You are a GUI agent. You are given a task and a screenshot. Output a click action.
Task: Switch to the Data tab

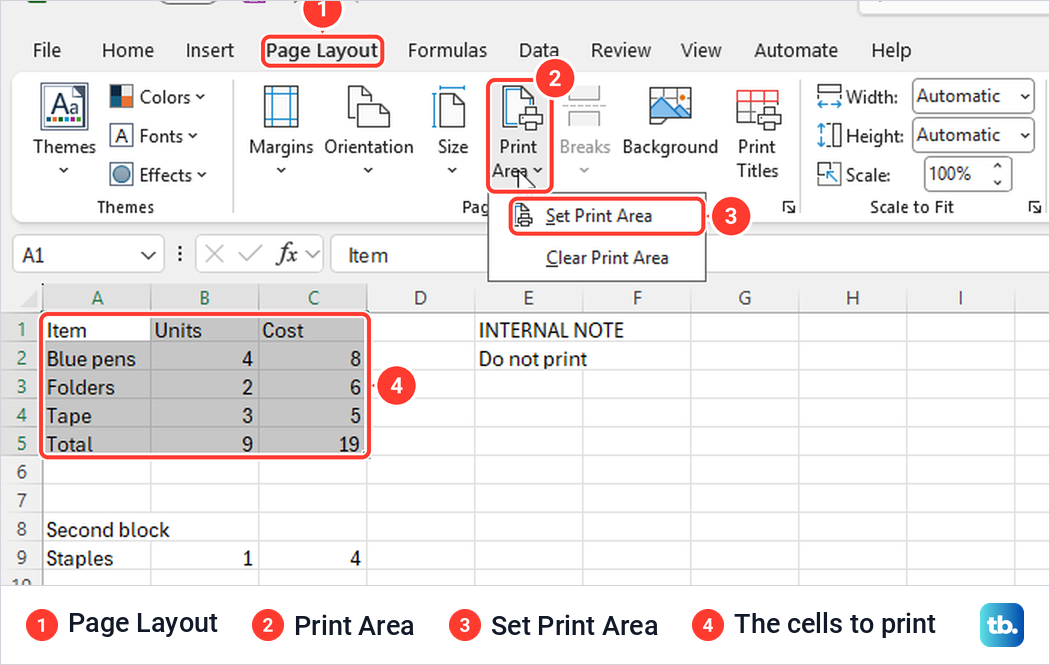539,51
